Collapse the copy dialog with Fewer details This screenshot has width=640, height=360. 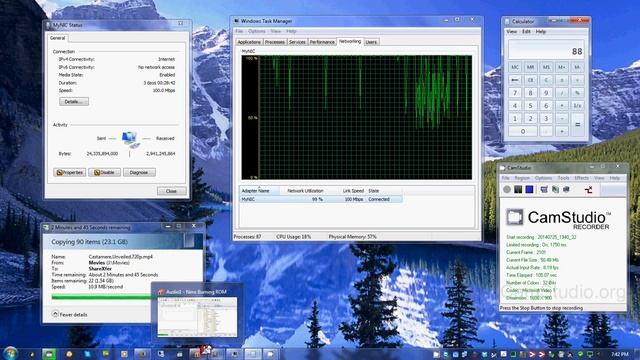click(x=69, y=314)
